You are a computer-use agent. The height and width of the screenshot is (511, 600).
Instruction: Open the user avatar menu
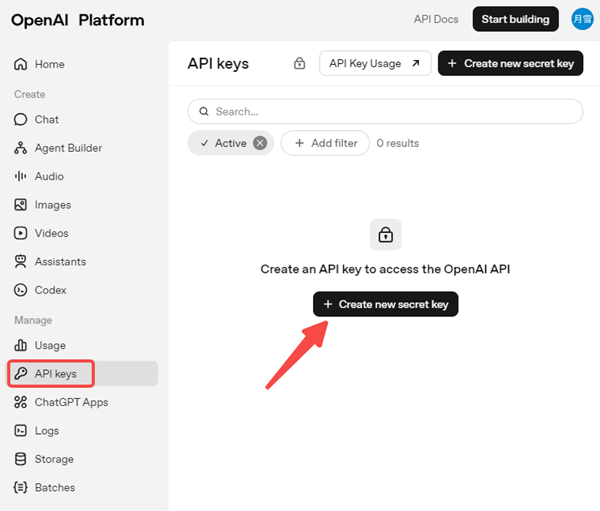[582, 19]
